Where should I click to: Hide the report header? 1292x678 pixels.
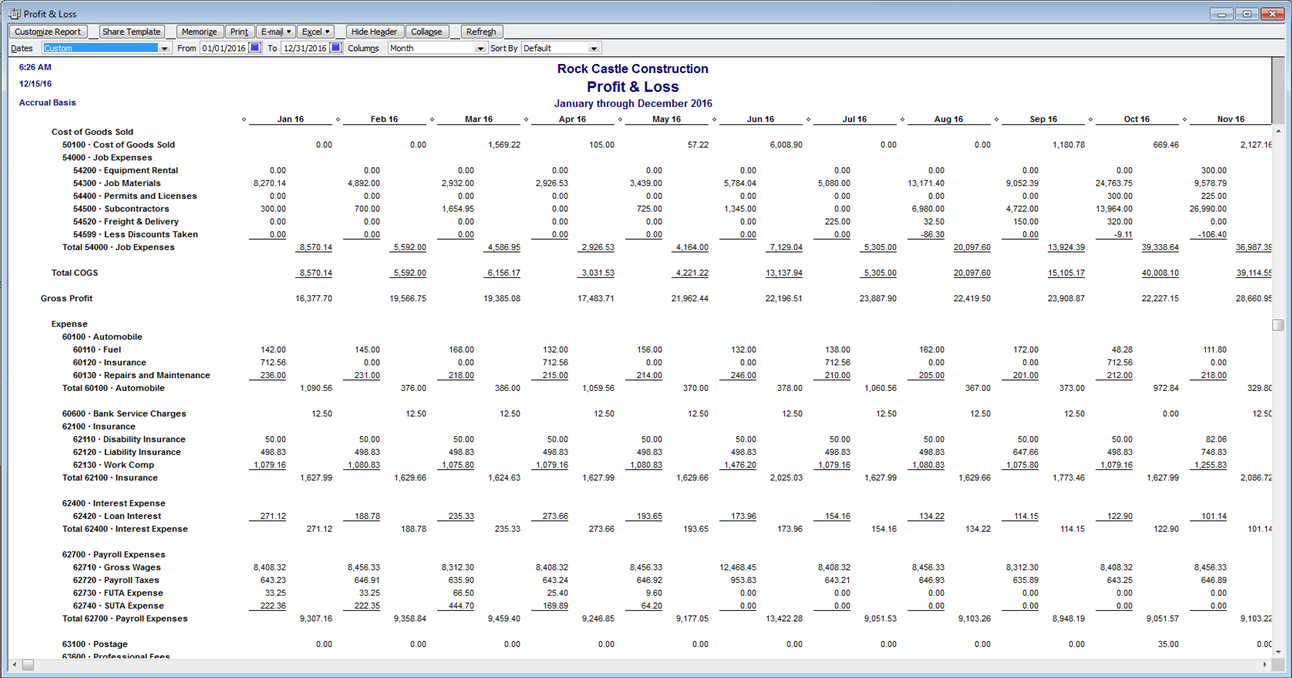tap(376, 32)
